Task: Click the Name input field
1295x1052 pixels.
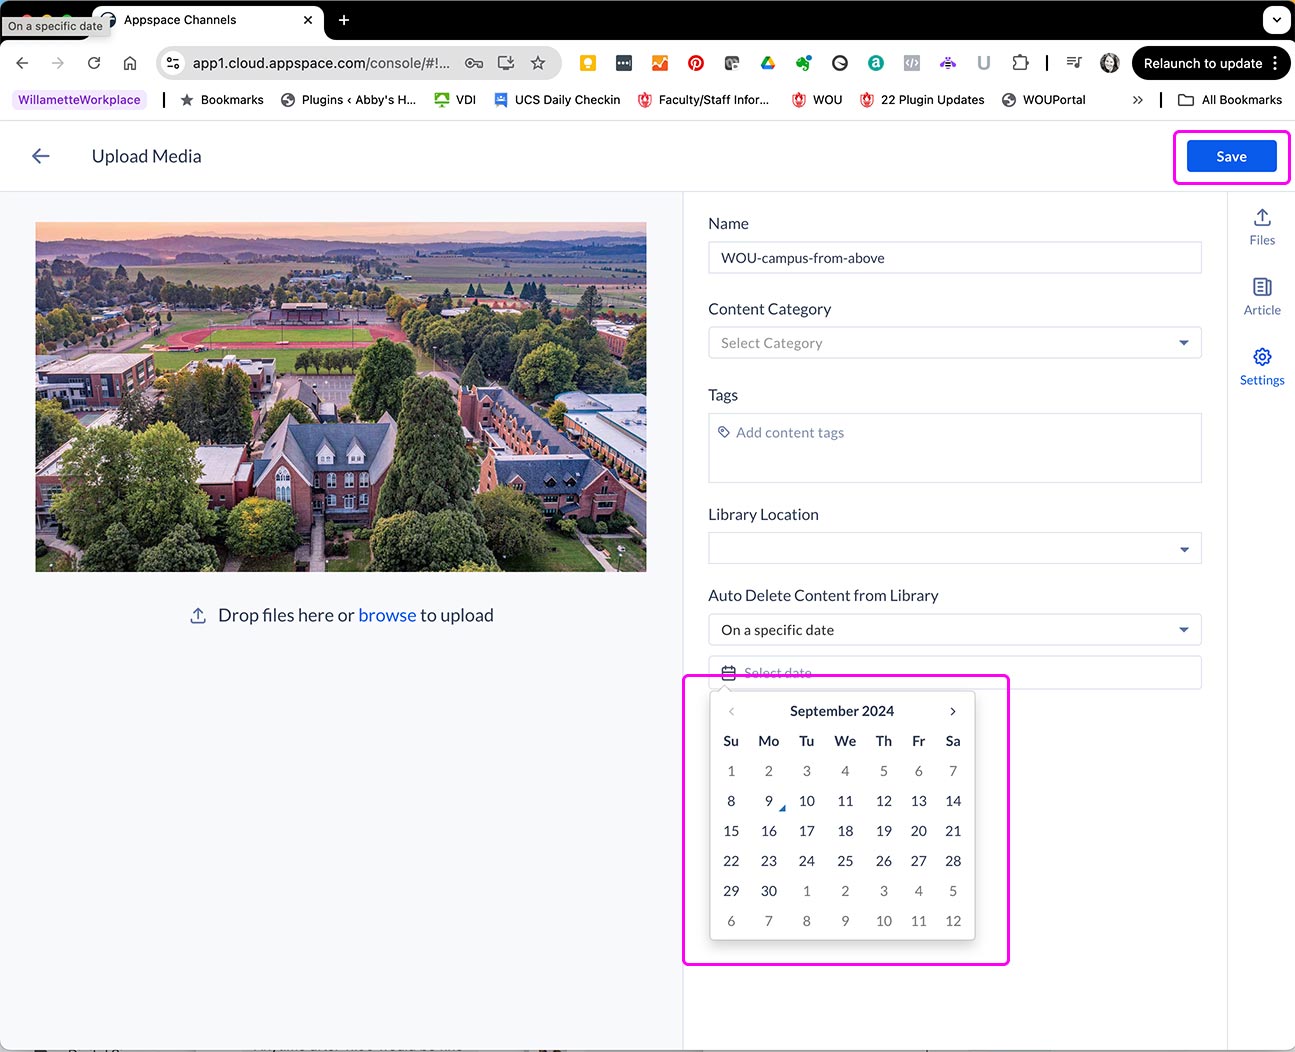Action: tap(954, 258)
